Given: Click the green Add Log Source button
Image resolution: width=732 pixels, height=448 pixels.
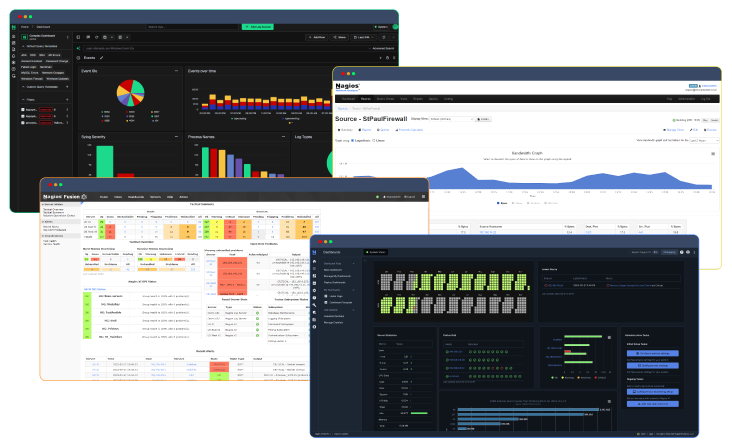Looking at the screenshot, I should (258, 27).
